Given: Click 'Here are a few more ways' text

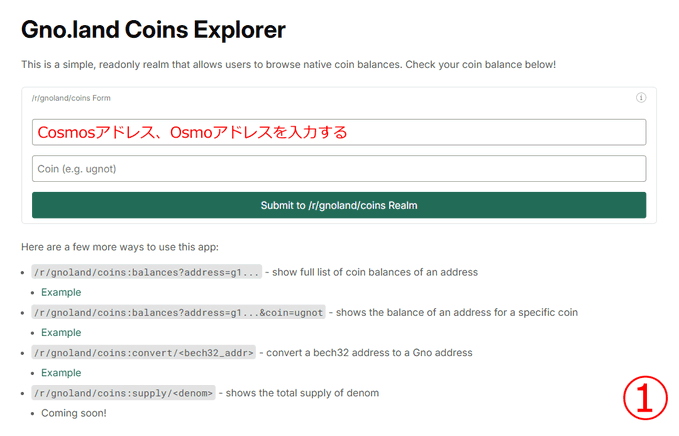Looking at the screenshot, I should tap(120, 247).
